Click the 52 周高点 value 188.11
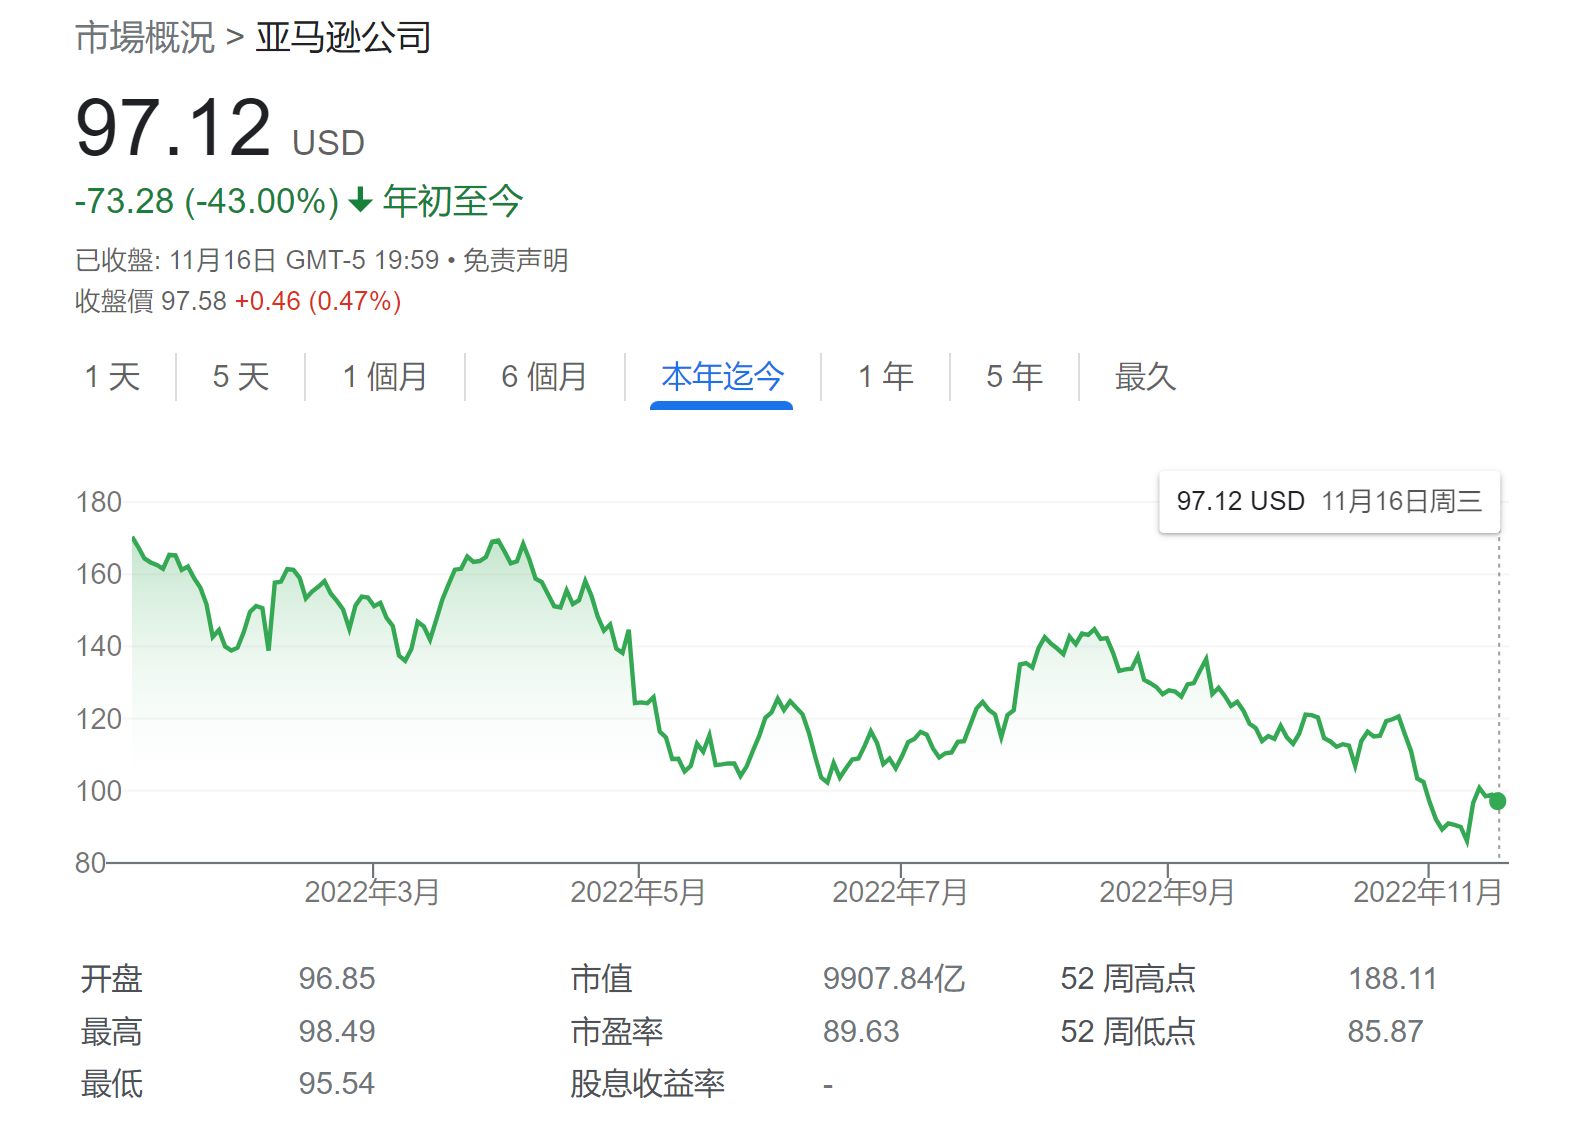This screenshot has height=1124, width=1573. (x=1392, y=978)
